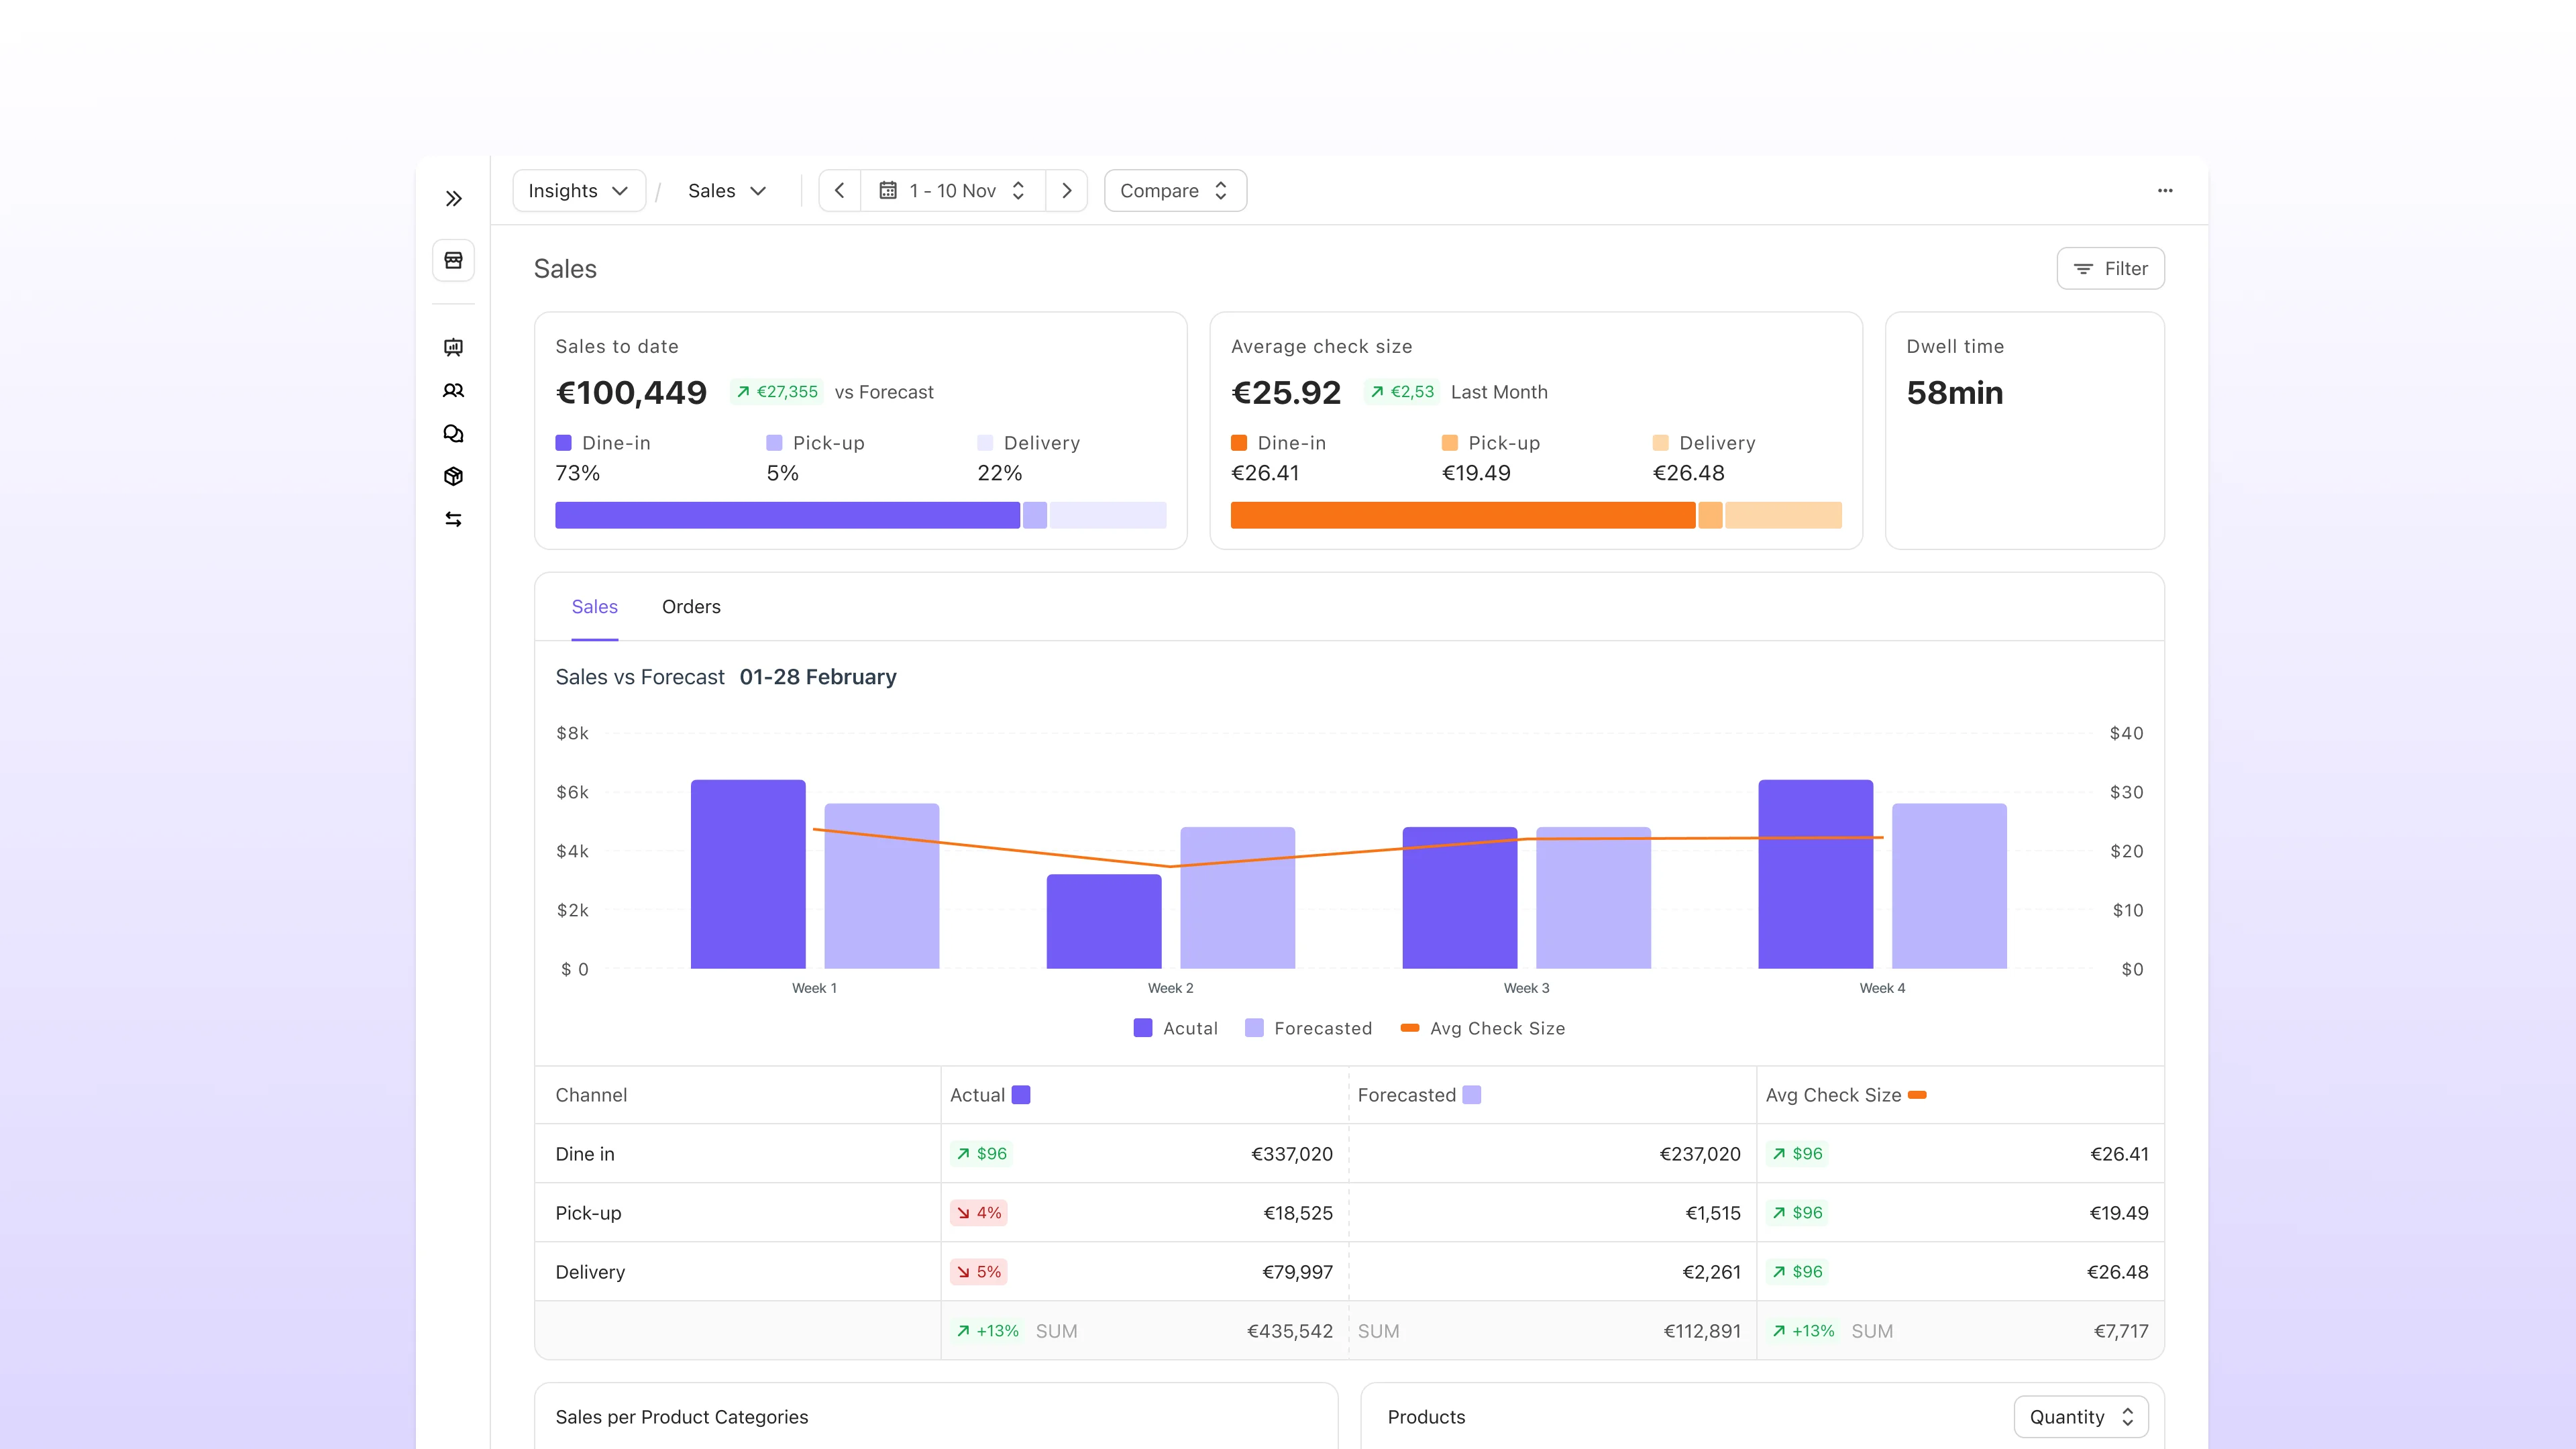Open the store icon in sidebar

tap(453, 260)
